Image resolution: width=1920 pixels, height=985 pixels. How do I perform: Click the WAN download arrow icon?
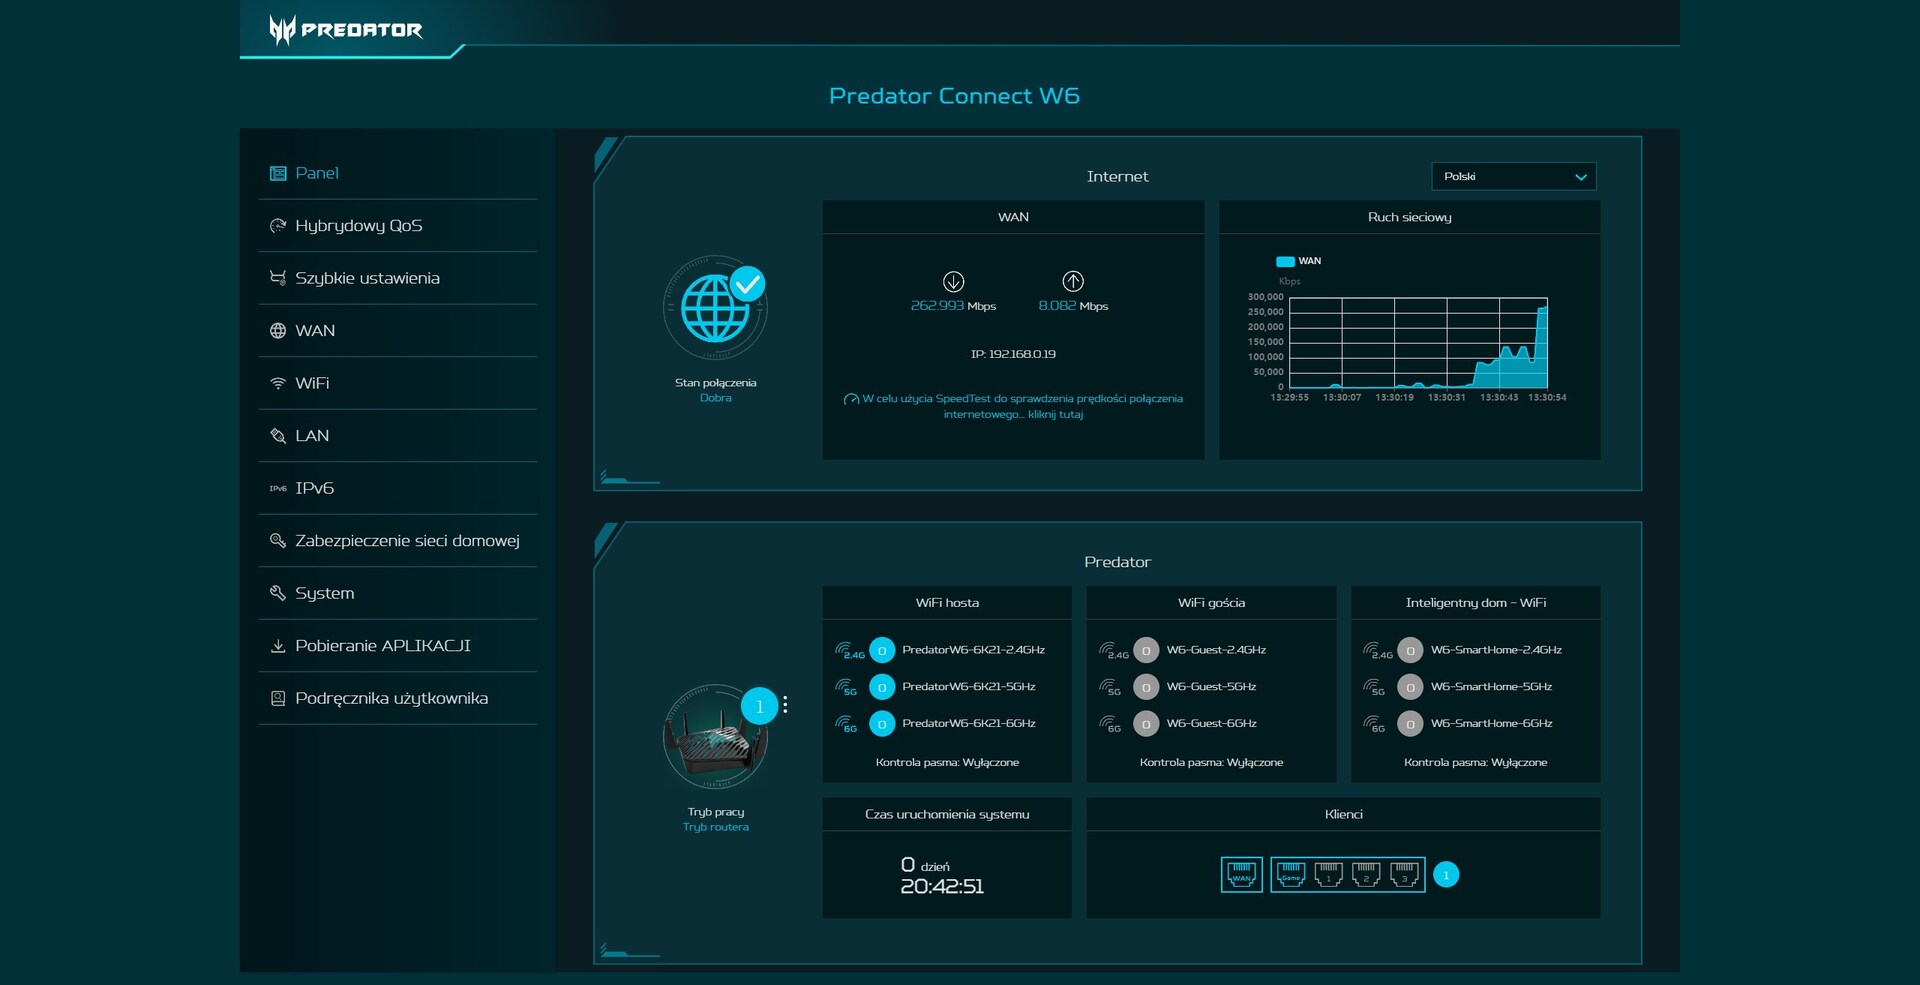[953, 281]
